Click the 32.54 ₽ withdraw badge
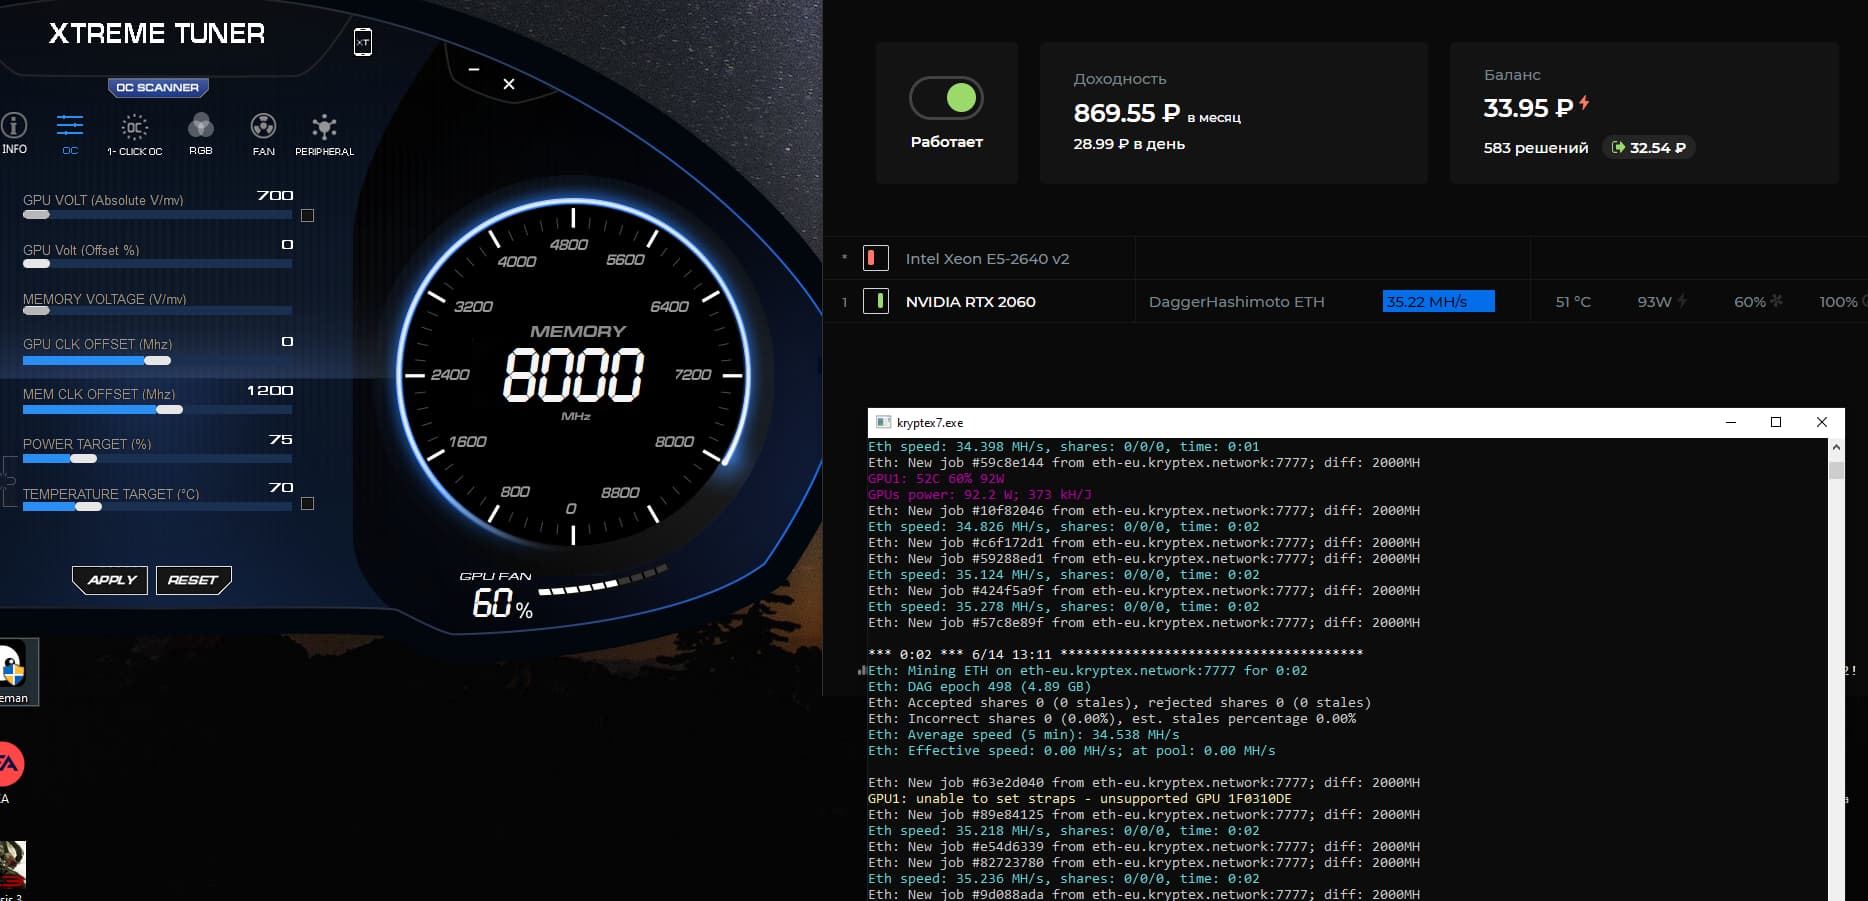 coord(1648,148)
